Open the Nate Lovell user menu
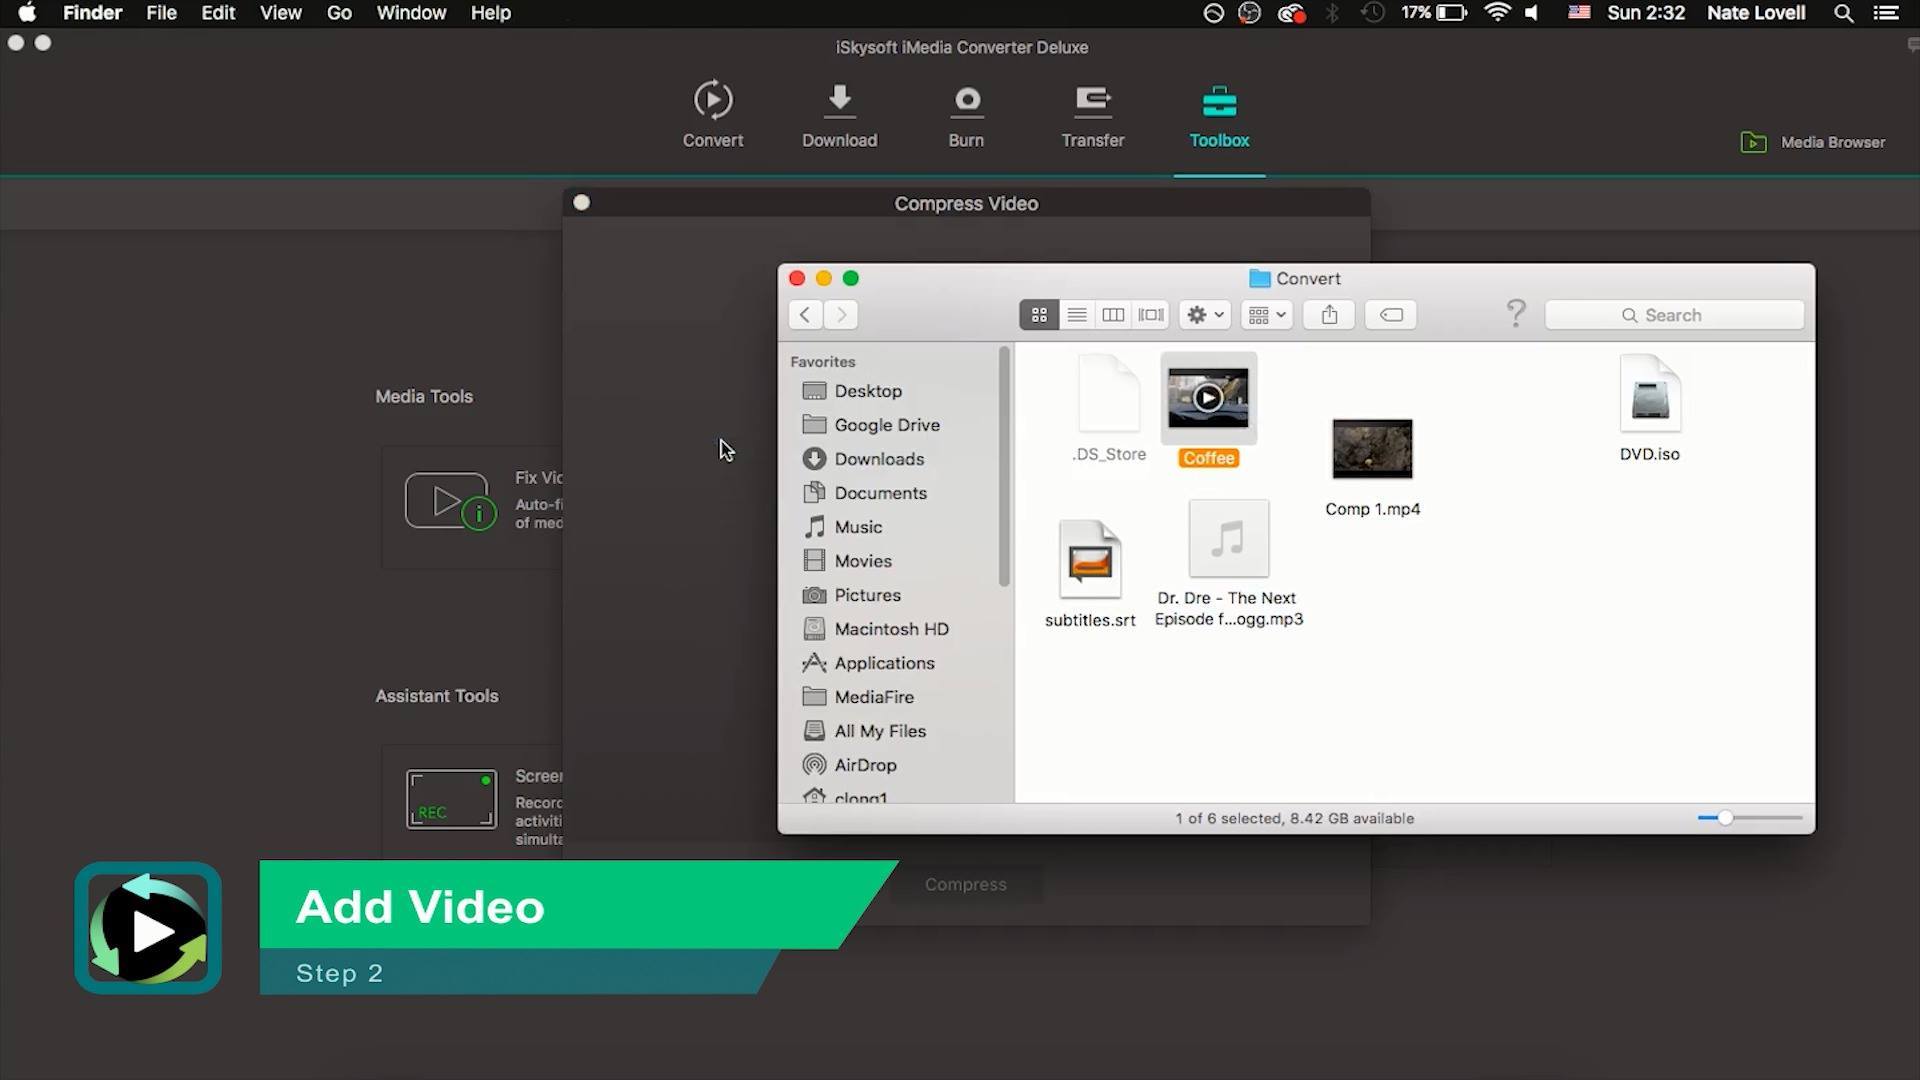Viewport: 1920px width, 1080px height. coord(1756,13)
